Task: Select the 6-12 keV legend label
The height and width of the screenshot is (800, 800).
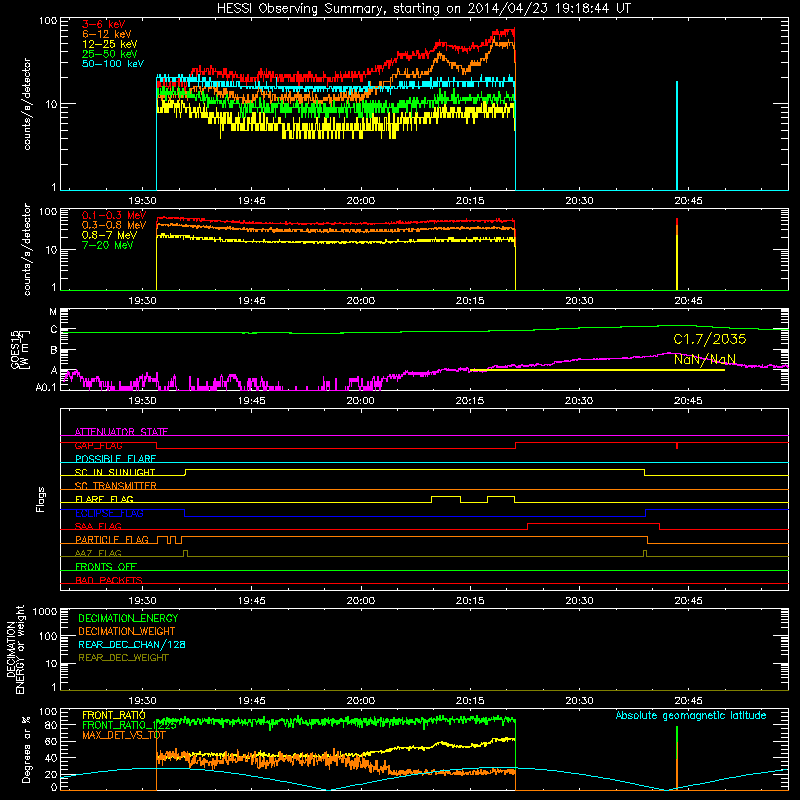Action: pos(106,34)
